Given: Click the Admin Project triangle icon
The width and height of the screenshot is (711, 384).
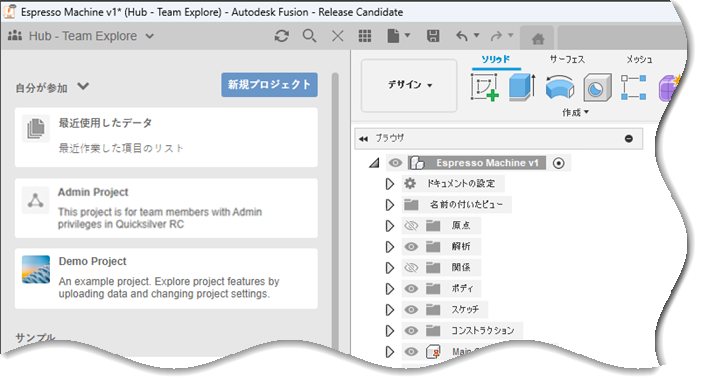Looking at the screenshot, I should coord(35,200).
